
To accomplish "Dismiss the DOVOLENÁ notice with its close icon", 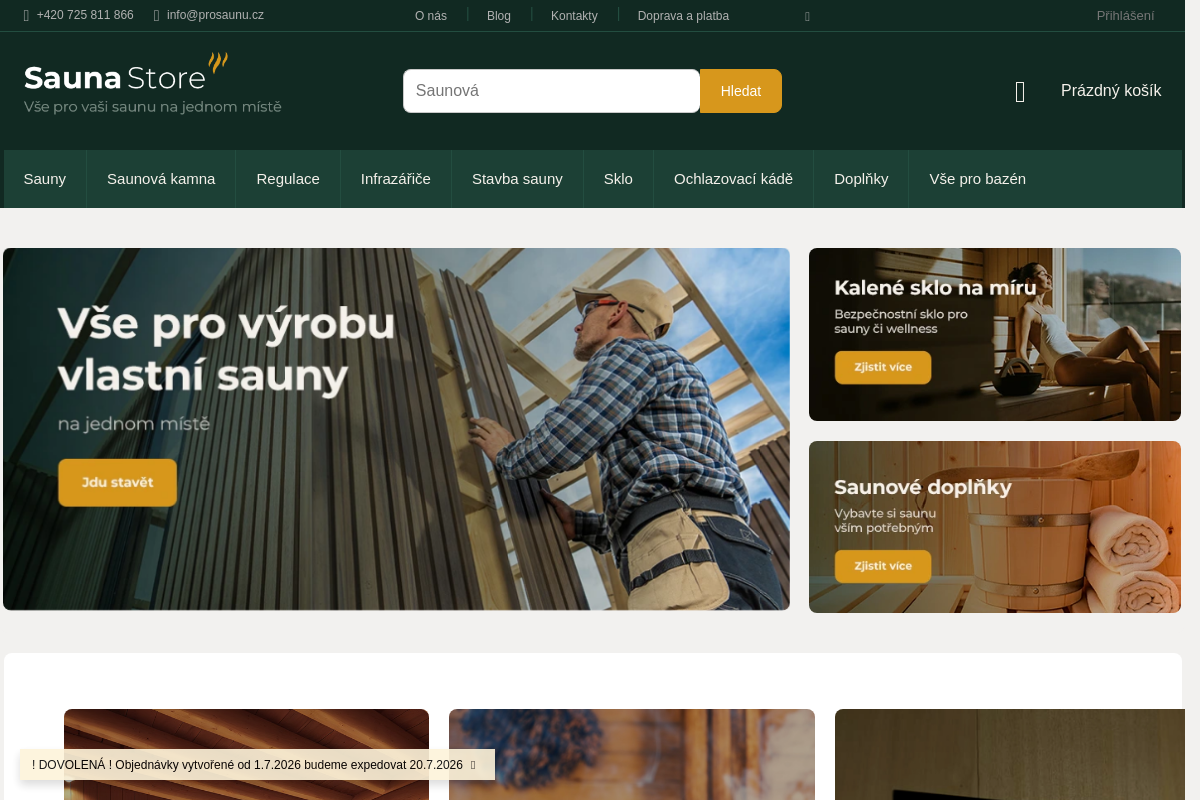I will coord(473,765).
